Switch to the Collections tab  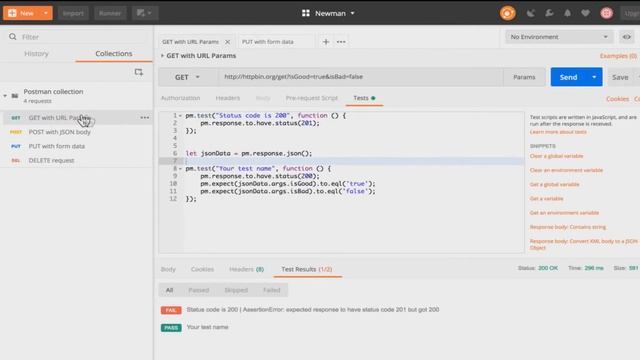tap(113, 53)
